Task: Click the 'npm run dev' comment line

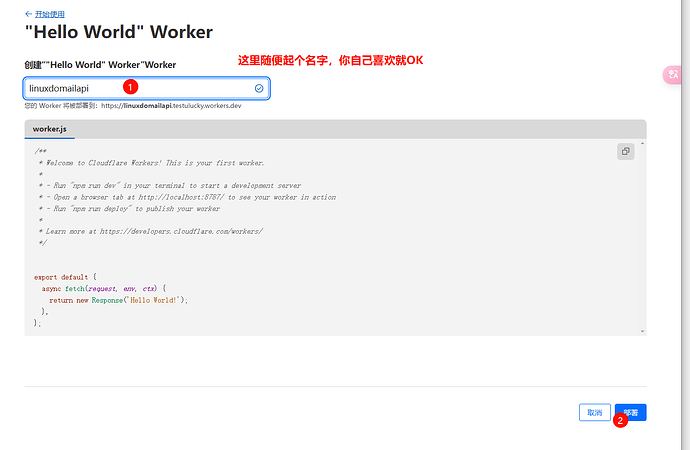Action: (170, 186)
